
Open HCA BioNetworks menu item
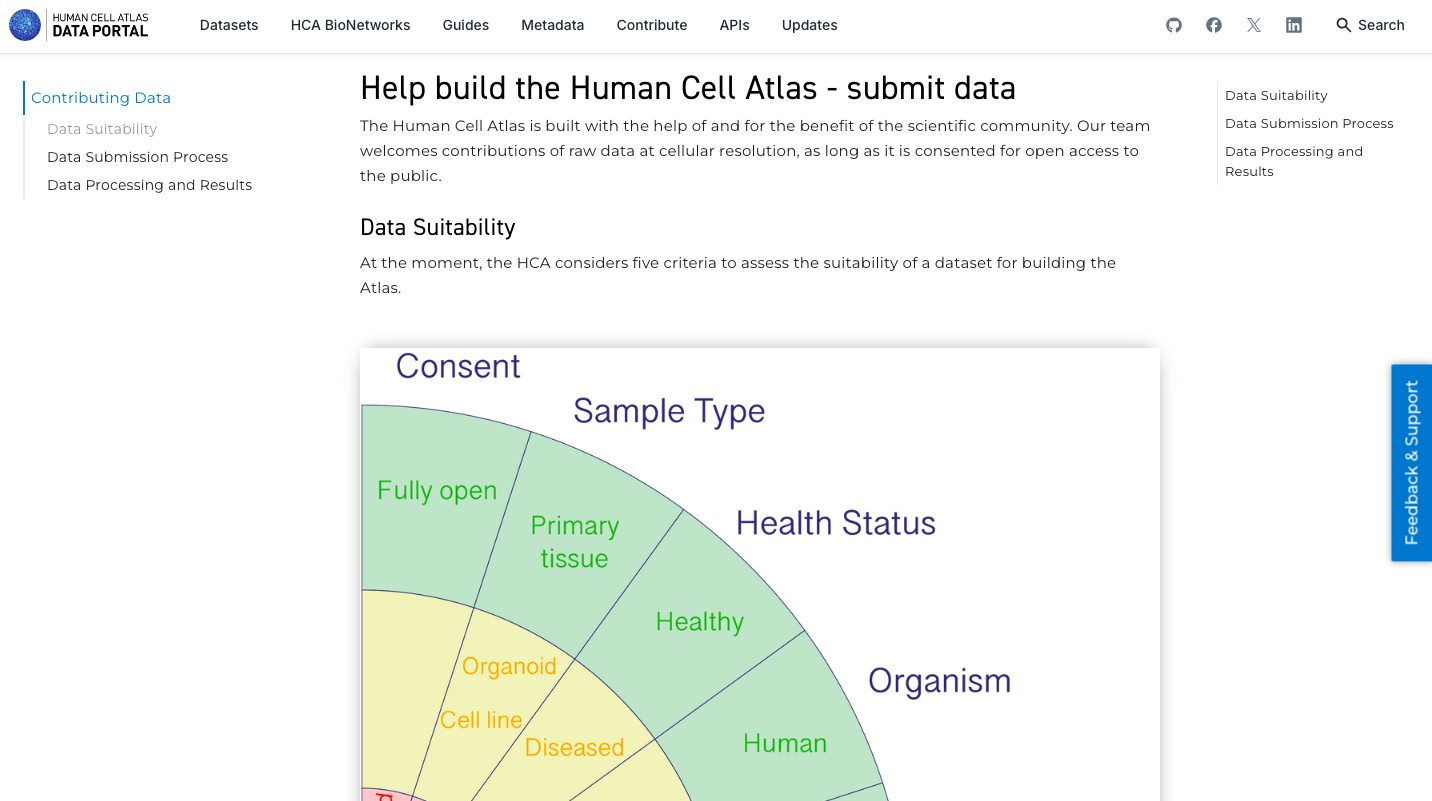click(x=350, y=25)
